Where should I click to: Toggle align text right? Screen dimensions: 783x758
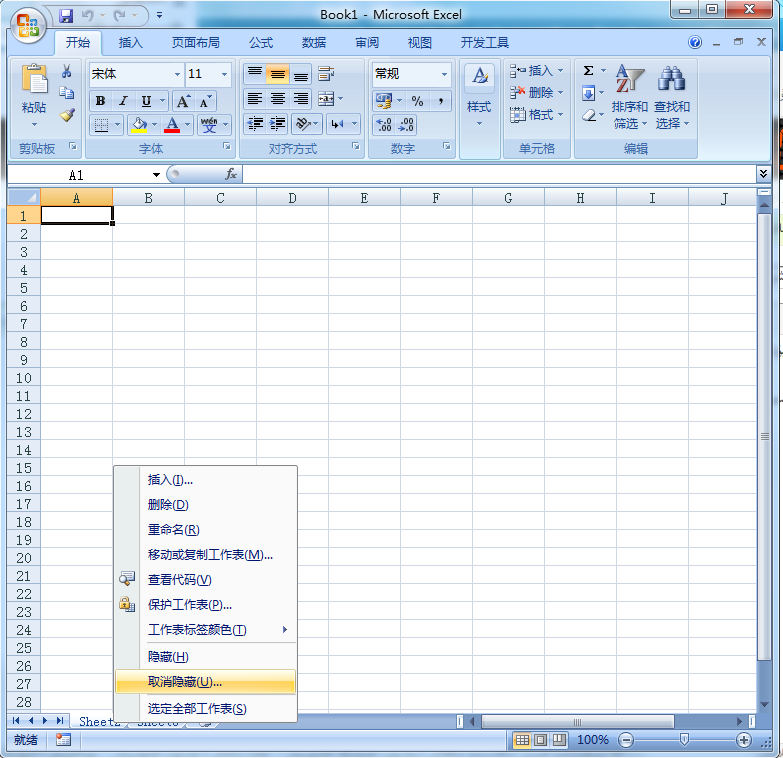coord(301,99)
